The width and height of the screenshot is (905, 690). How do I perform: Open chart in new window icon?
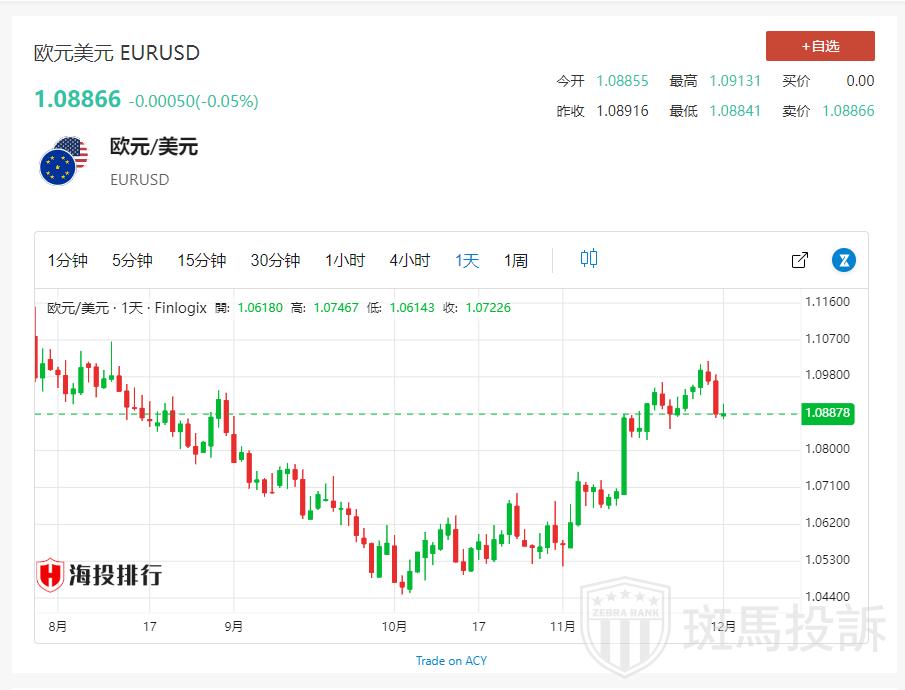tap(800, 260)
